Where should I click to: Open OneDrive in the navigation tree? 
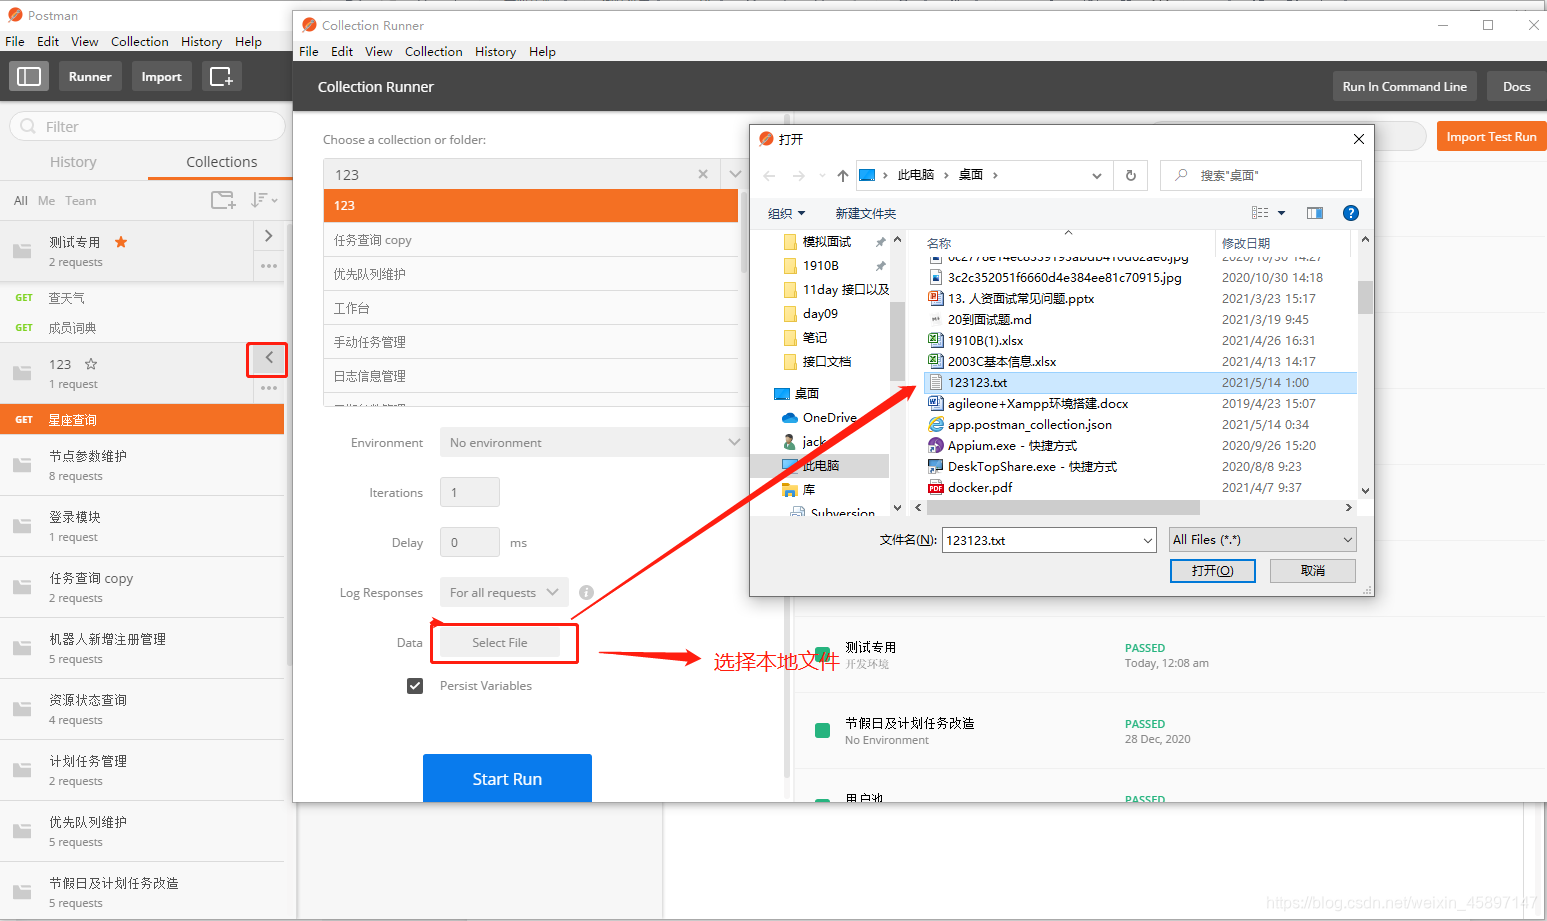pyautogui.click(x=829, y=417)
